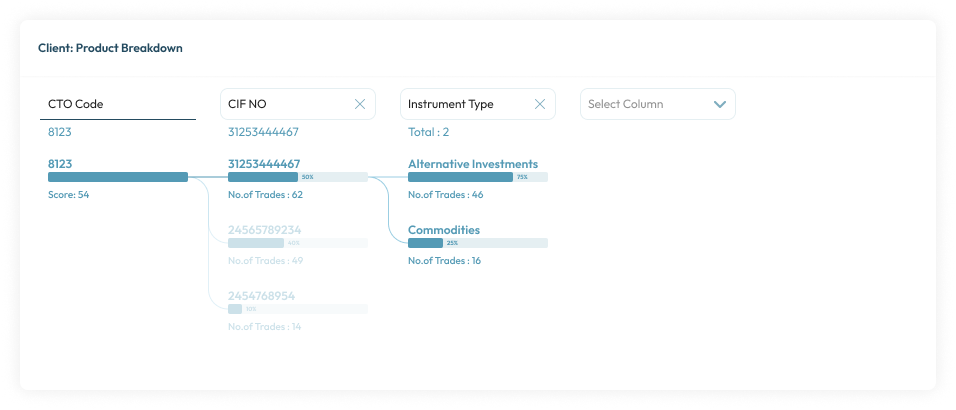Click the 75% Alternative Investments bar
This screenshot has width=956, height=410.
coord(478,177)
